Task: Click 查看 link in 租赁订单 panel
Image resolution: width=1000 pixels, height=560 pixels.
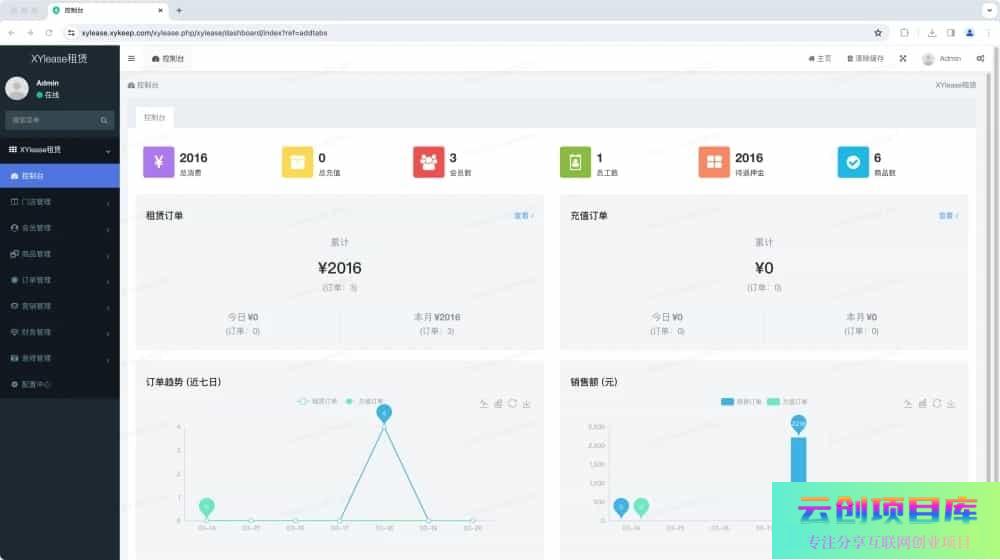Action: (523, 215)
